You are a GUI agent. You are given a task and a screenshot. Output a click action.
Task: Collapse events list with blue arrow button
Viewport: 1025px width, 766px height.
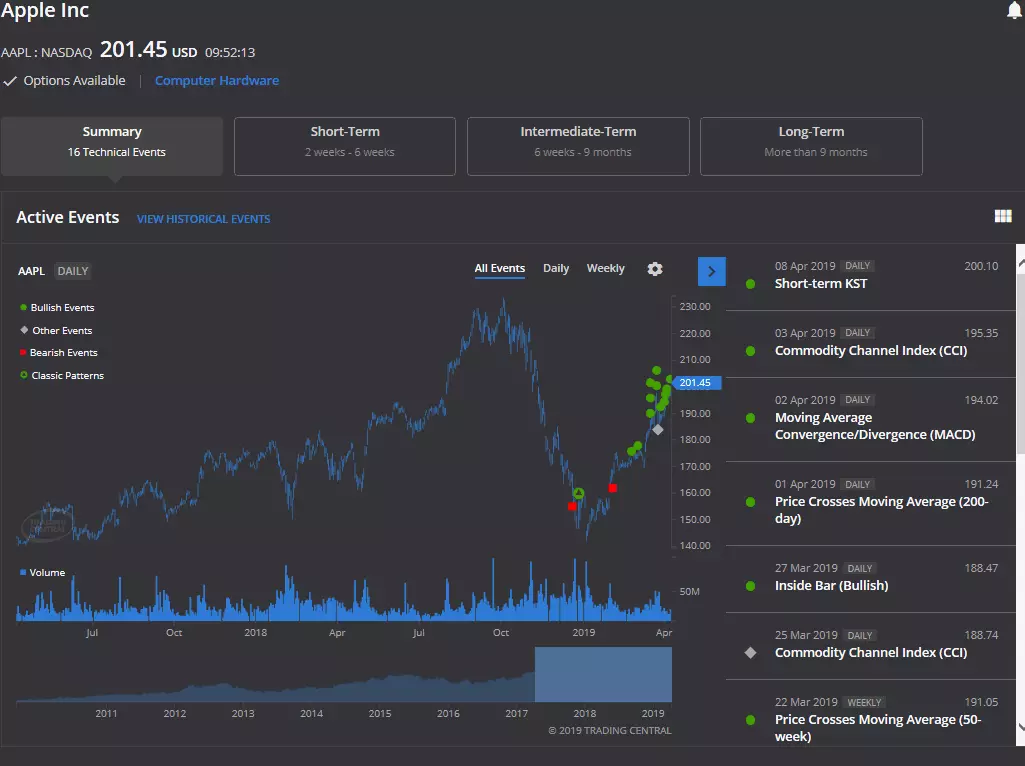click(712, 271)
